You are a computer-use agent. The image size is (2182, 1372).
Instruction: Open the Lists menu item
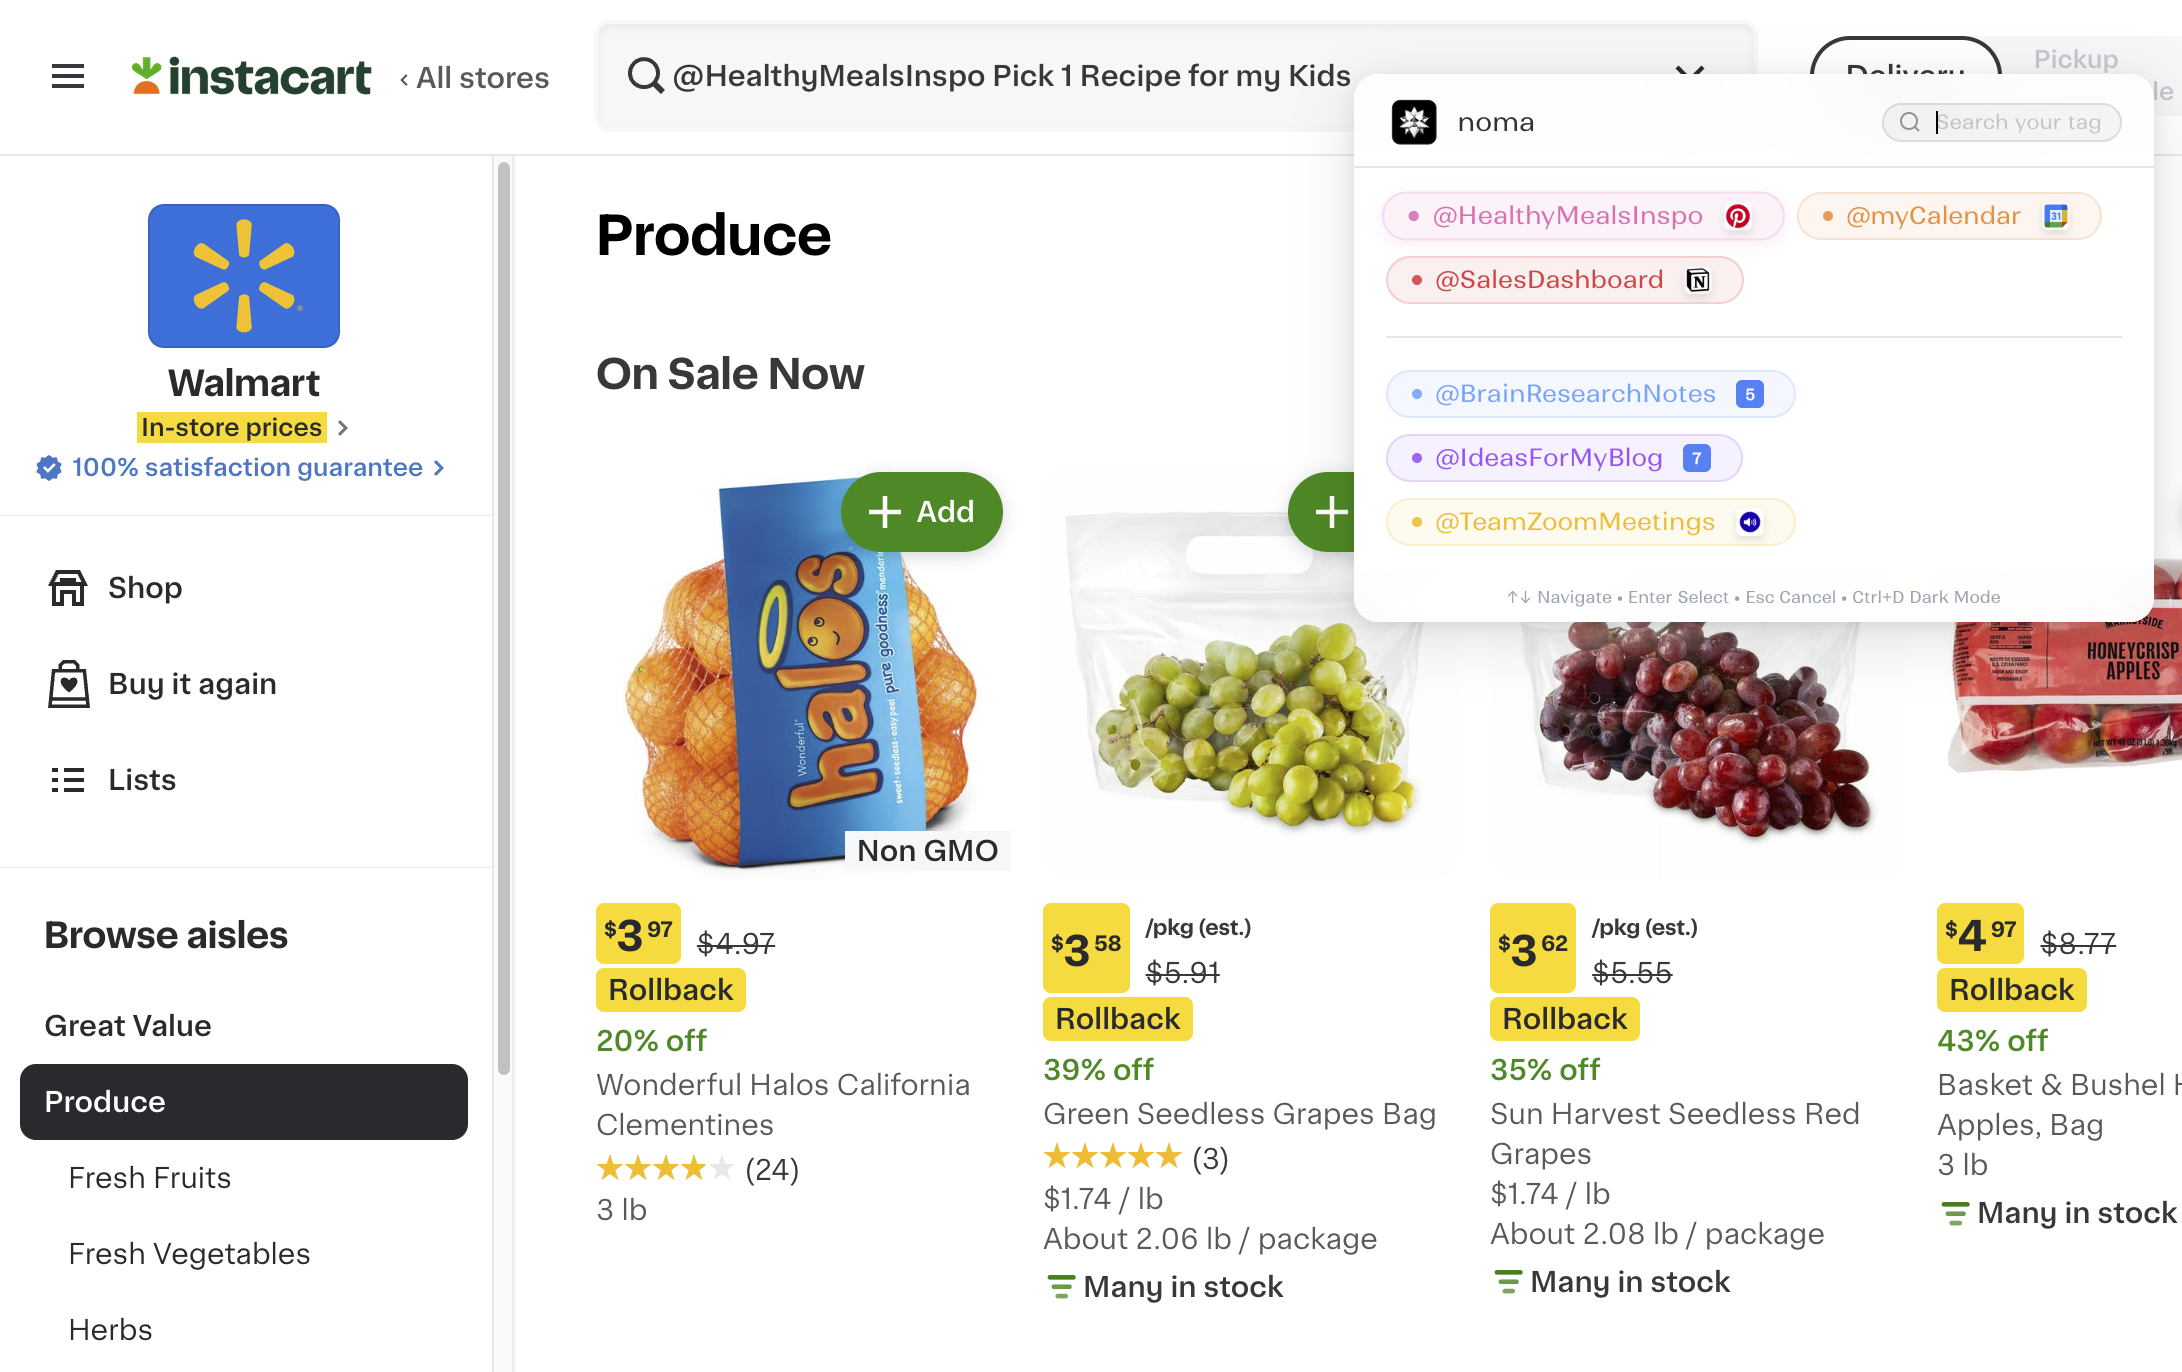142,780
